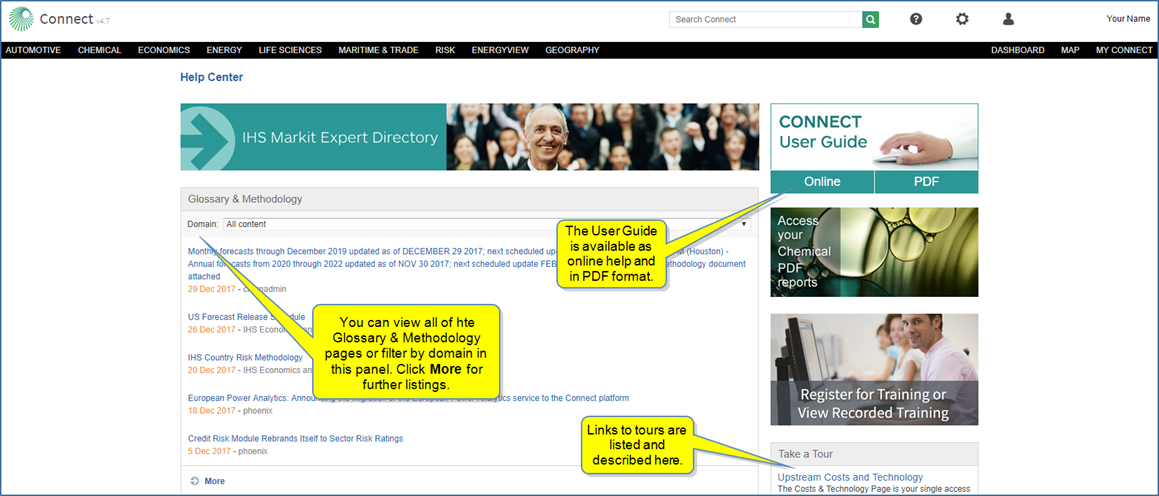
Task: Open the help question mark icon
Action: click(x=916, y=19)
